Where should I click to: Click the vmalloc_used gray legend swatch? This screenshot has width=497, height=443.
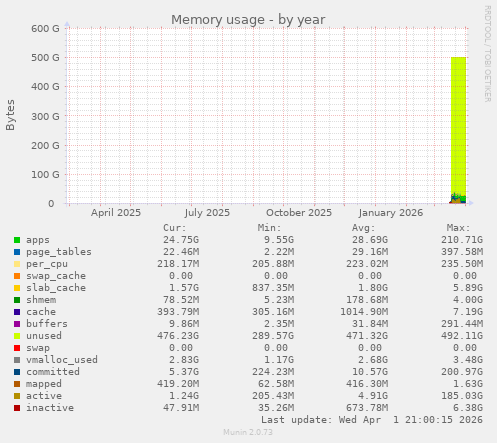tap(17, 360)
